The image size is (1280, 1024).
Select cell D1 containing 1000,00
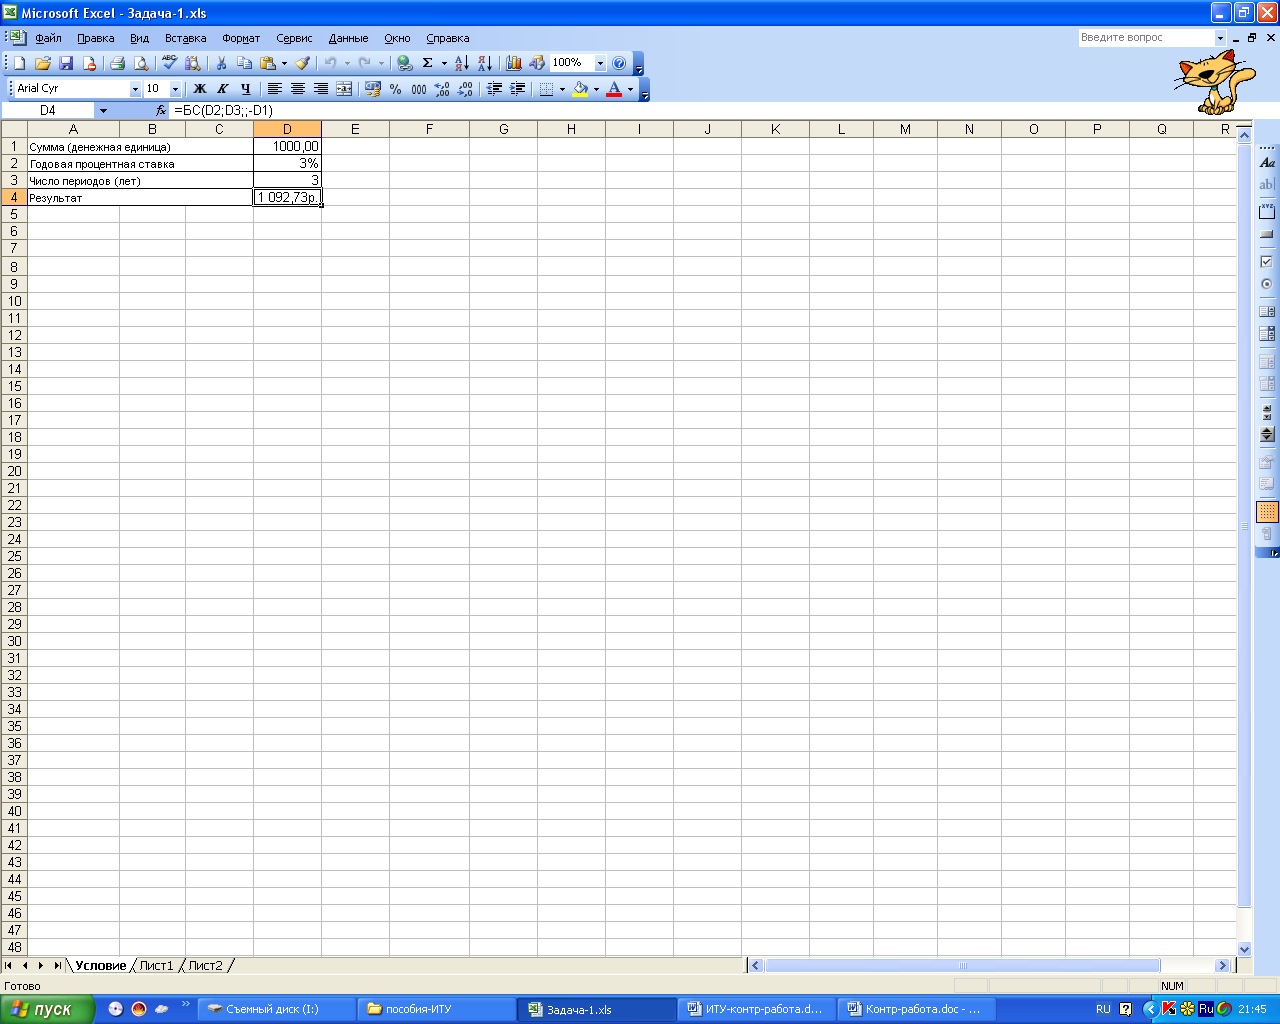287,146
